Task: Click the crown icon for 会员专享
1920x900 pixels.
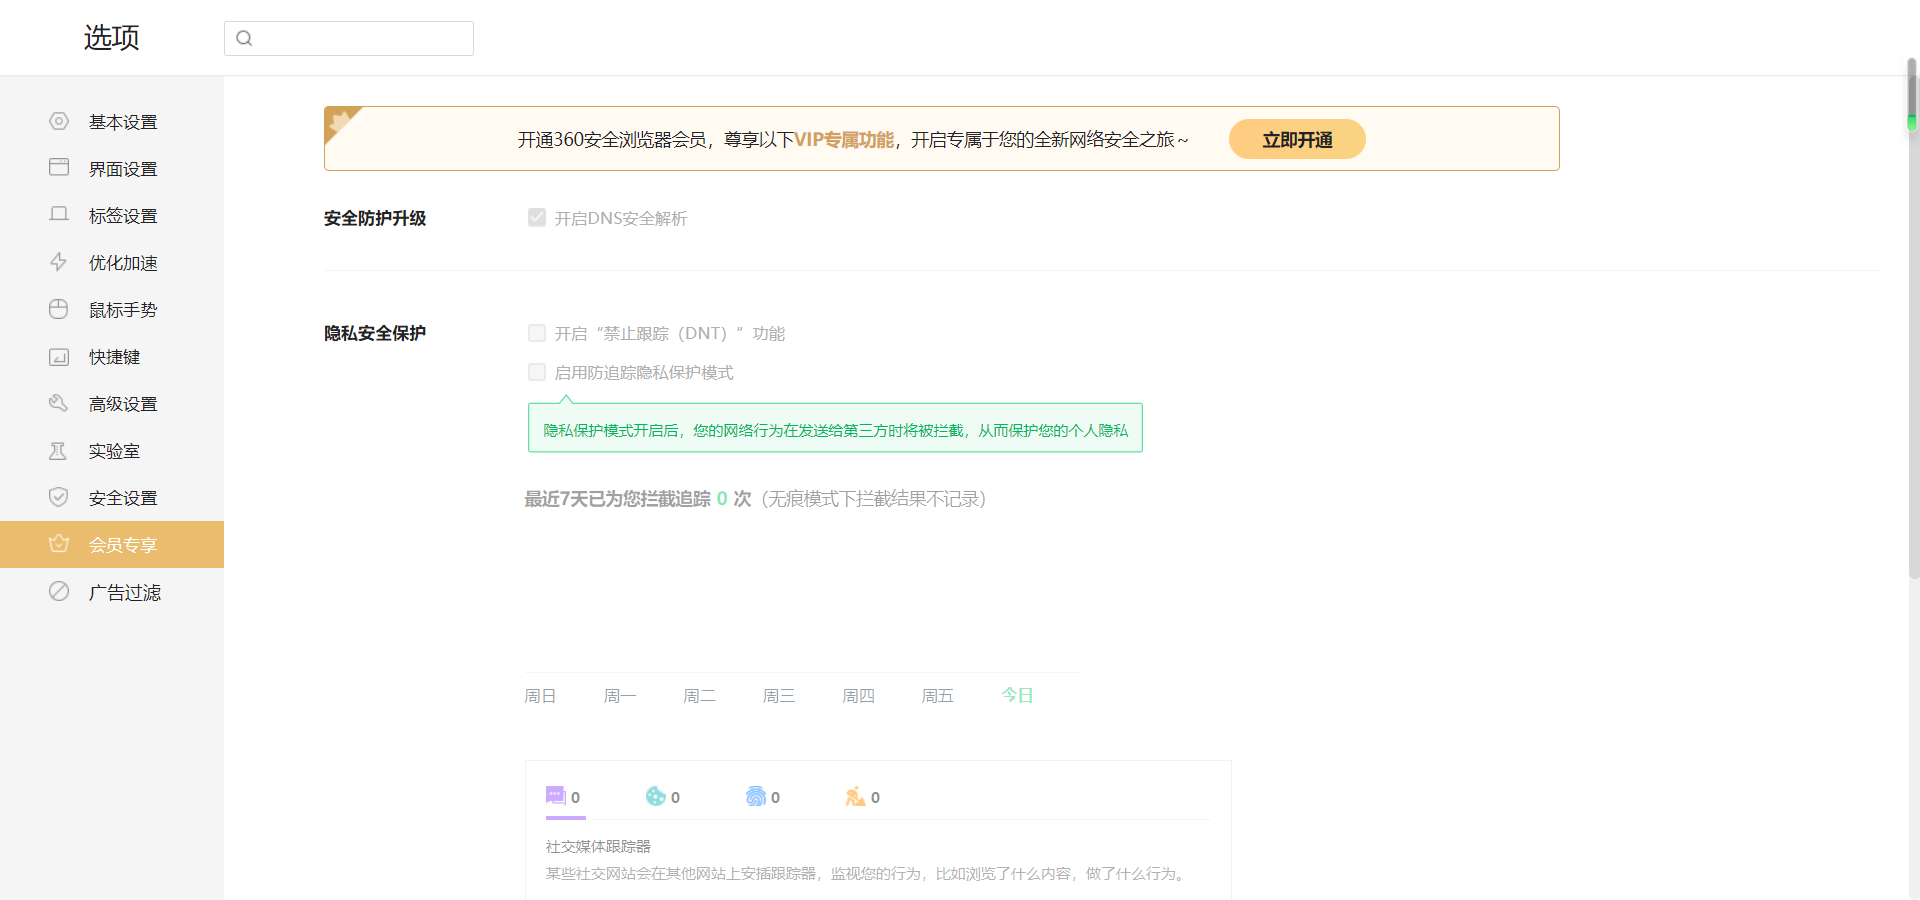Action: 58,544
